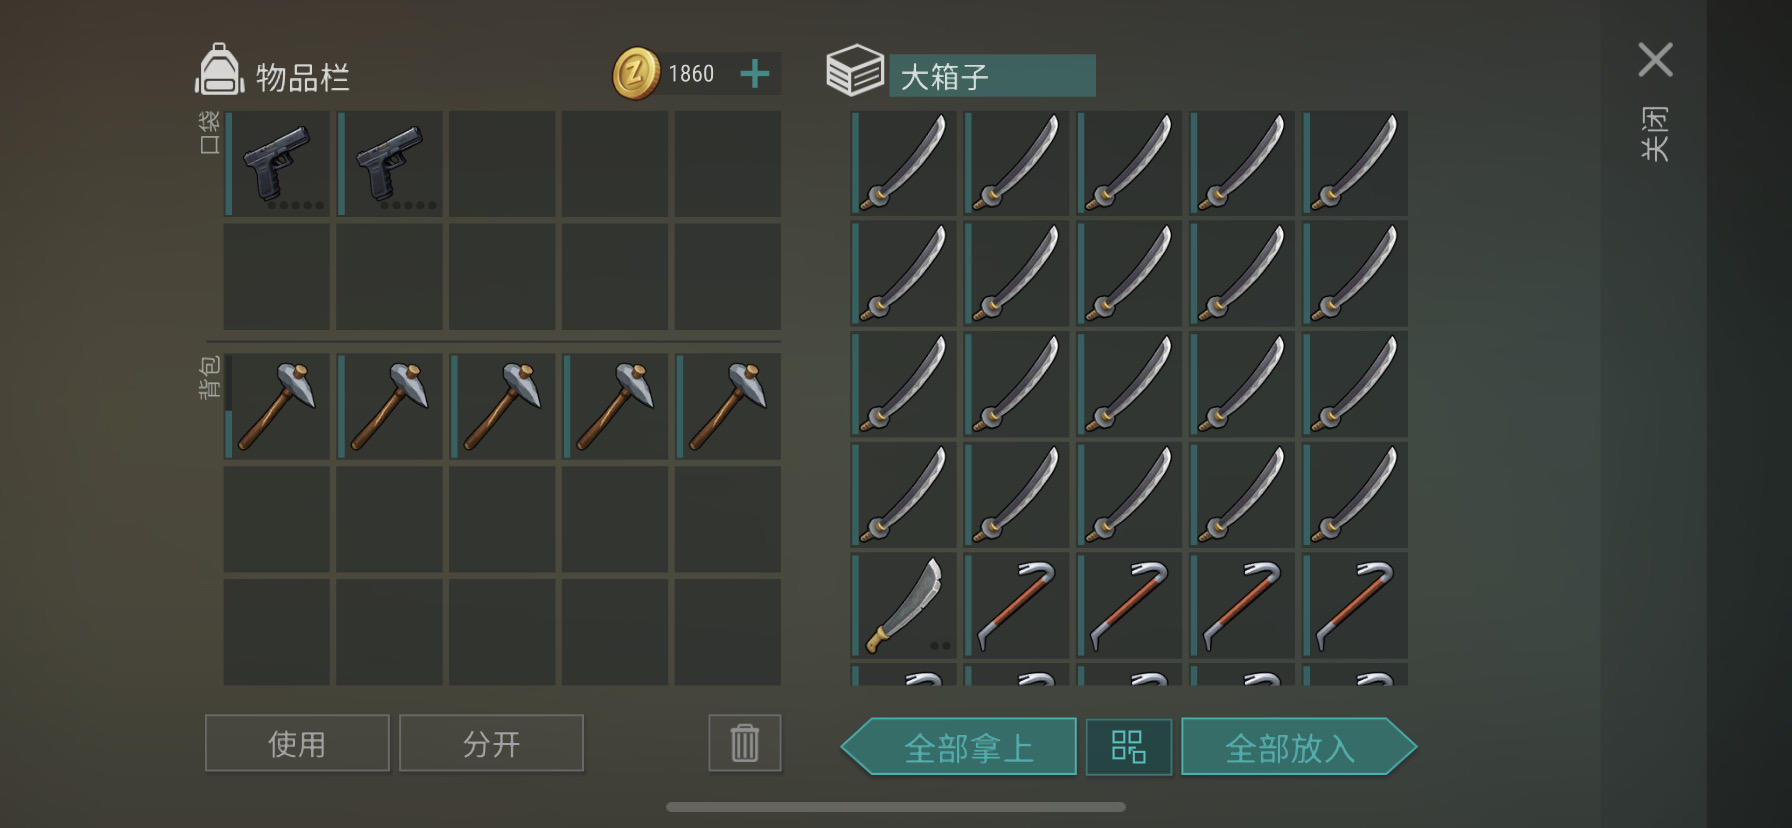Select the second pistol in pocket
The height and width of the screenshot is (828, 1792).
390,164
